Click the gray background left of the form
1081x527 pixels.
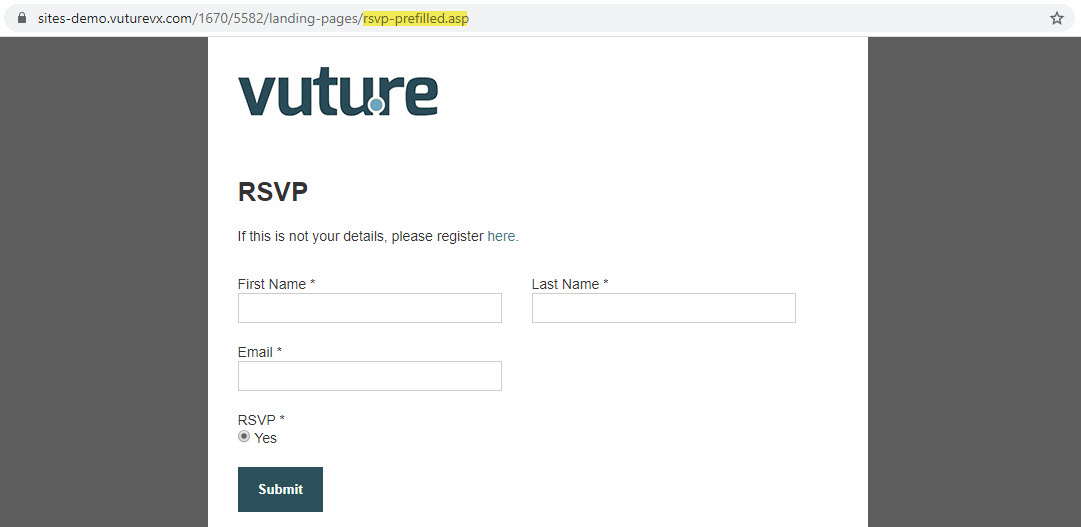point(103,281)
